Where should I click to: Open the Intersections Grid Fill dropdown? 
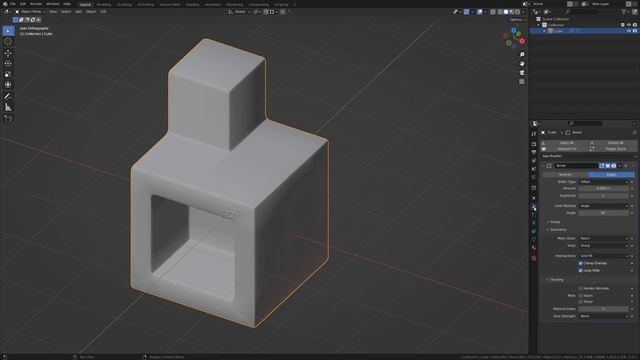pyautogui.click(x=604, y=256)
